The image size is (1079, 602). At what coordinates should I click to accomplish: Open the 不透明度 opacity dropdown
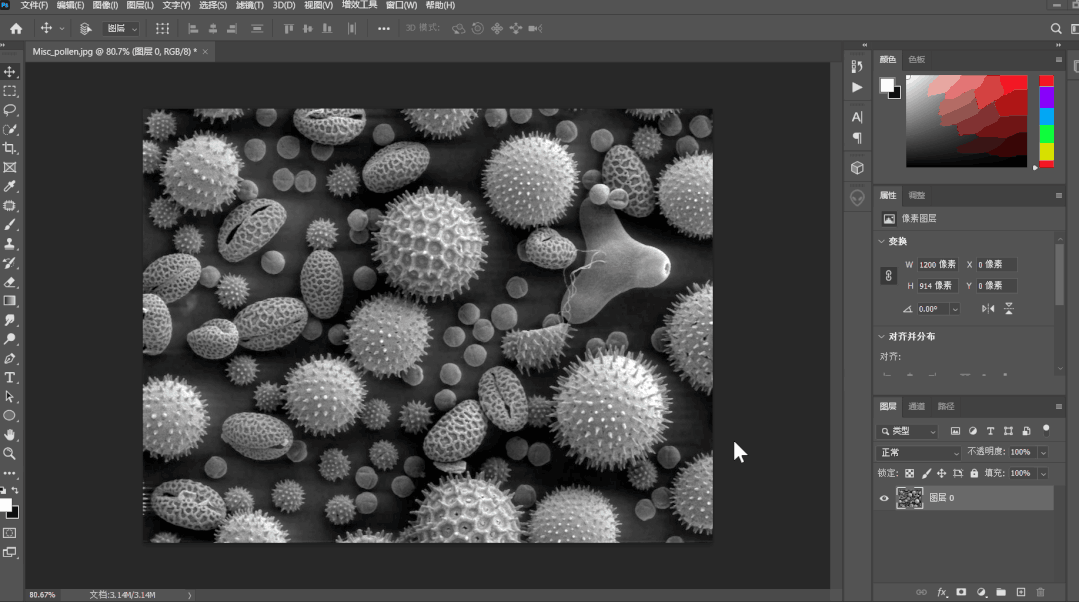point(1043,452)
